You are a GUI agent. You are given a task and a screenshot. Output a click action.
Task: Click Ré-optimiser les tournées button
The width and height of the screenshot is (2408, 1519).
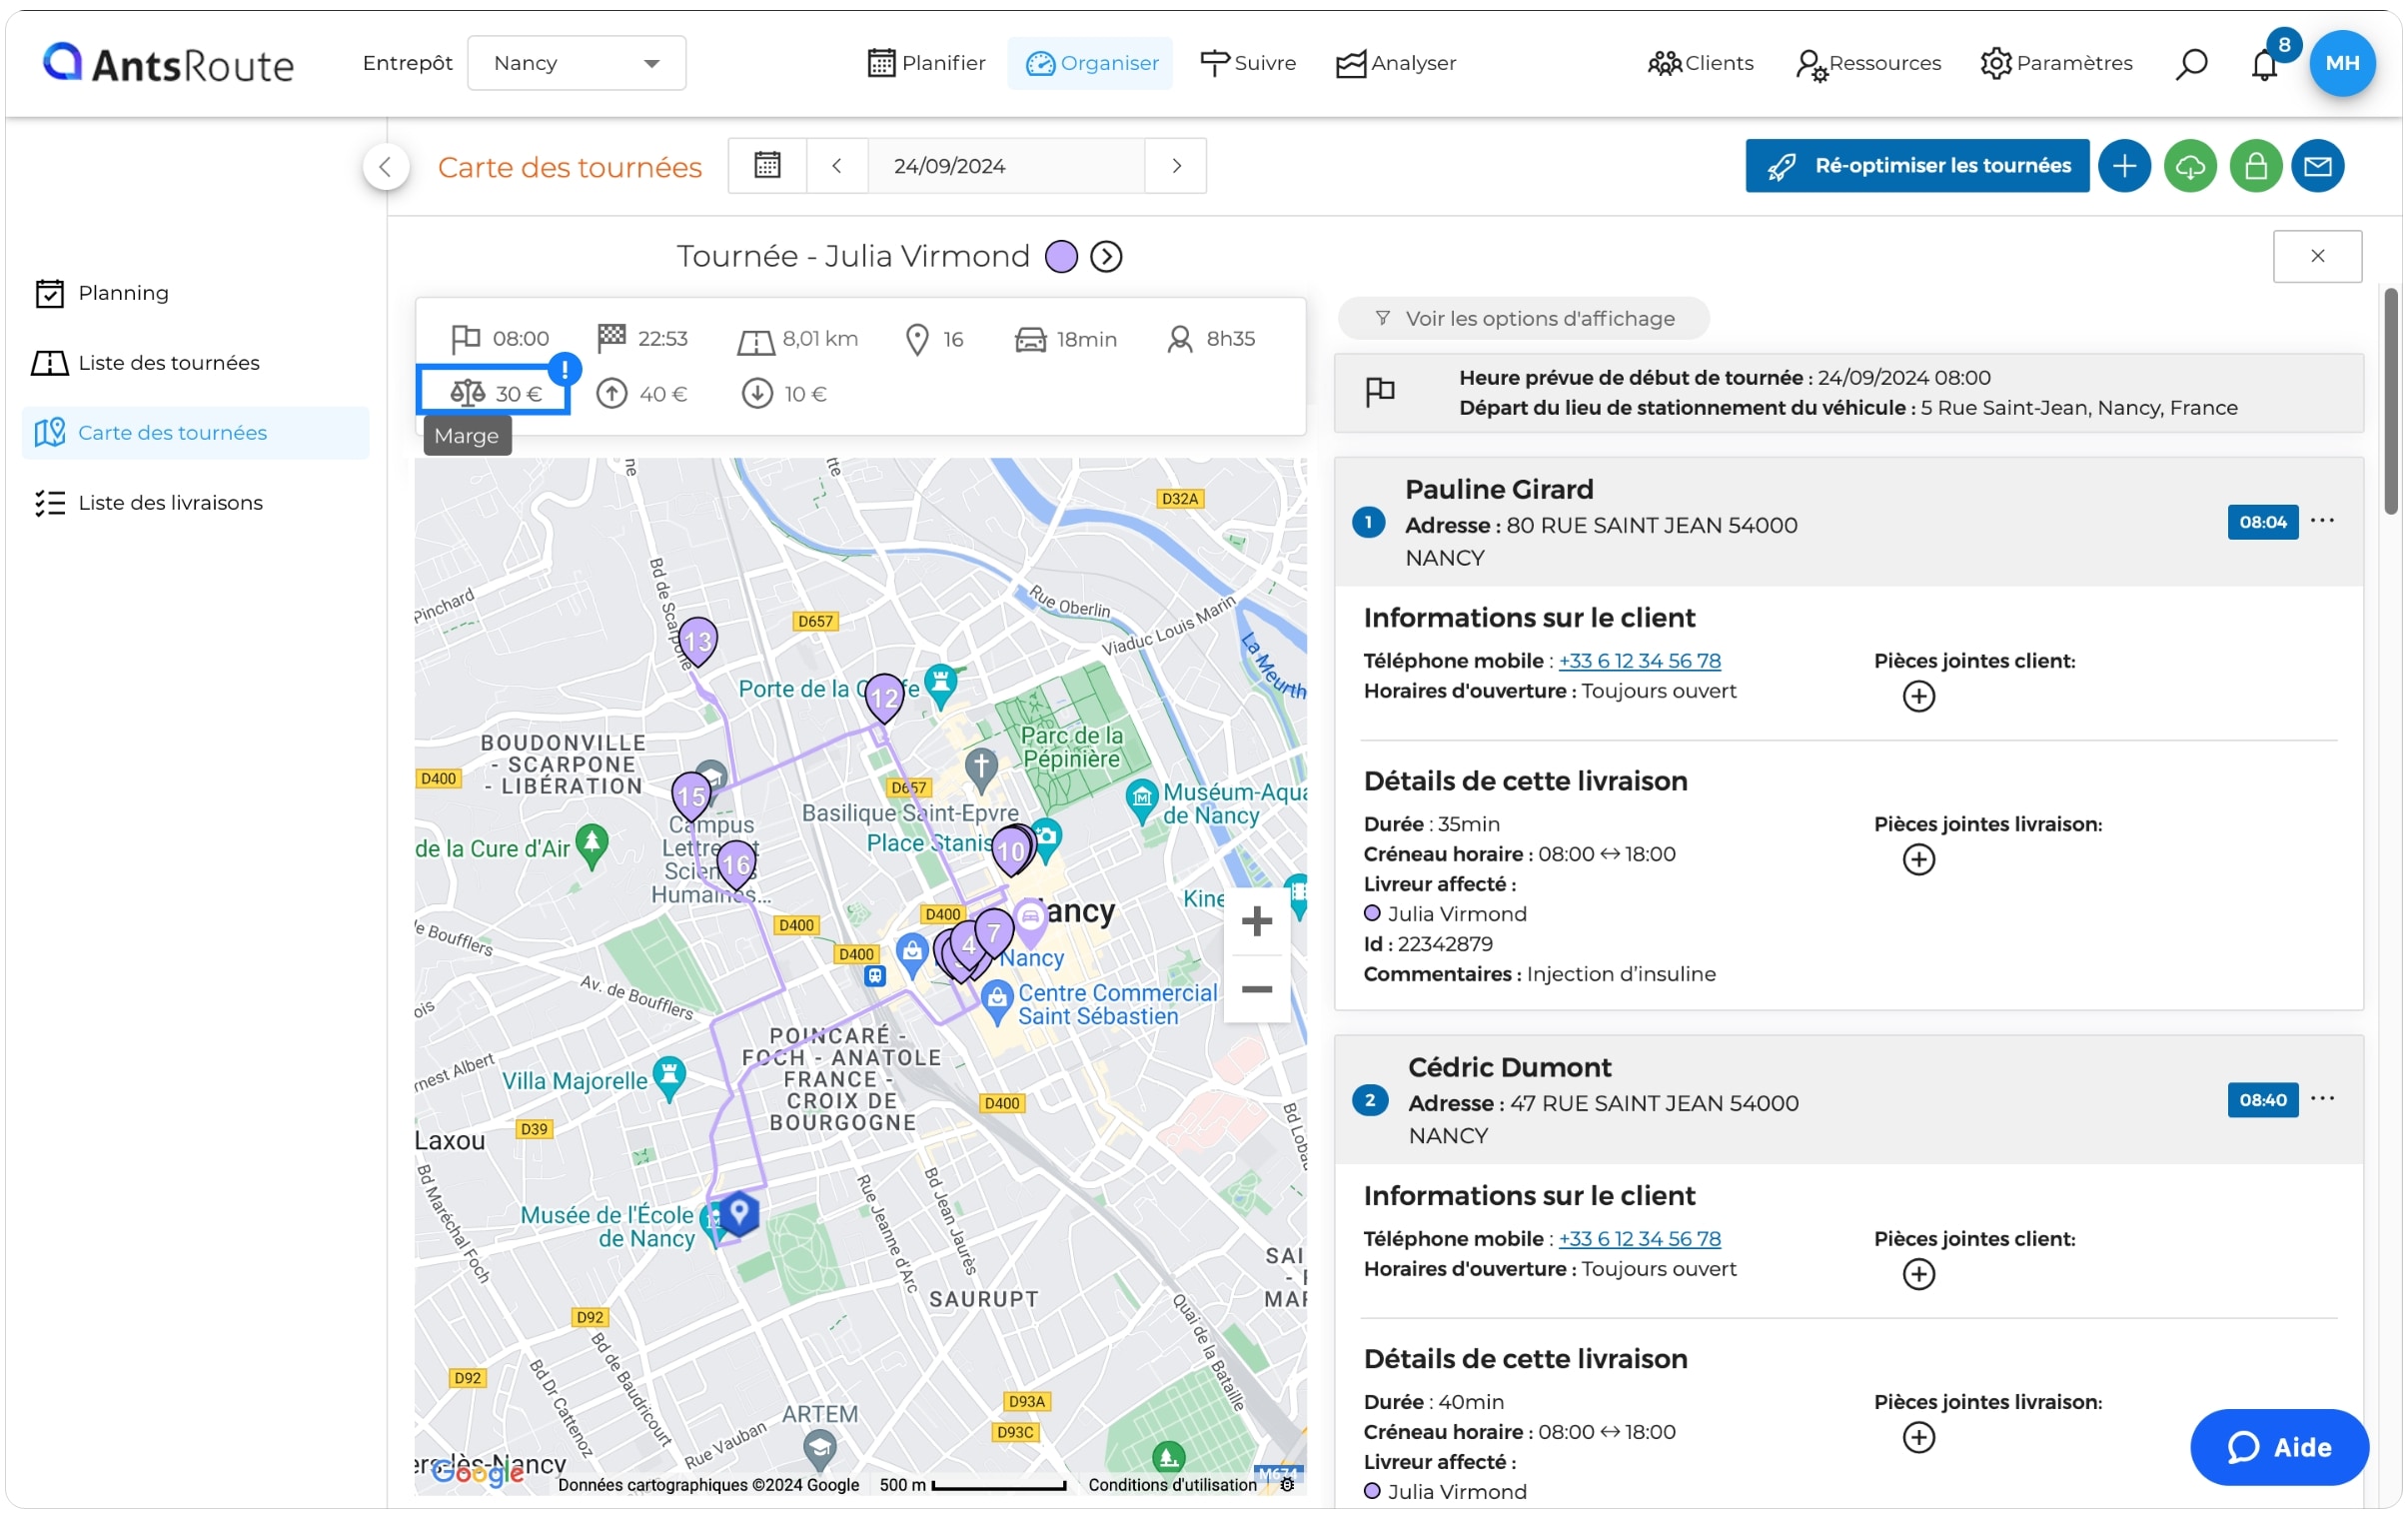1917,165
